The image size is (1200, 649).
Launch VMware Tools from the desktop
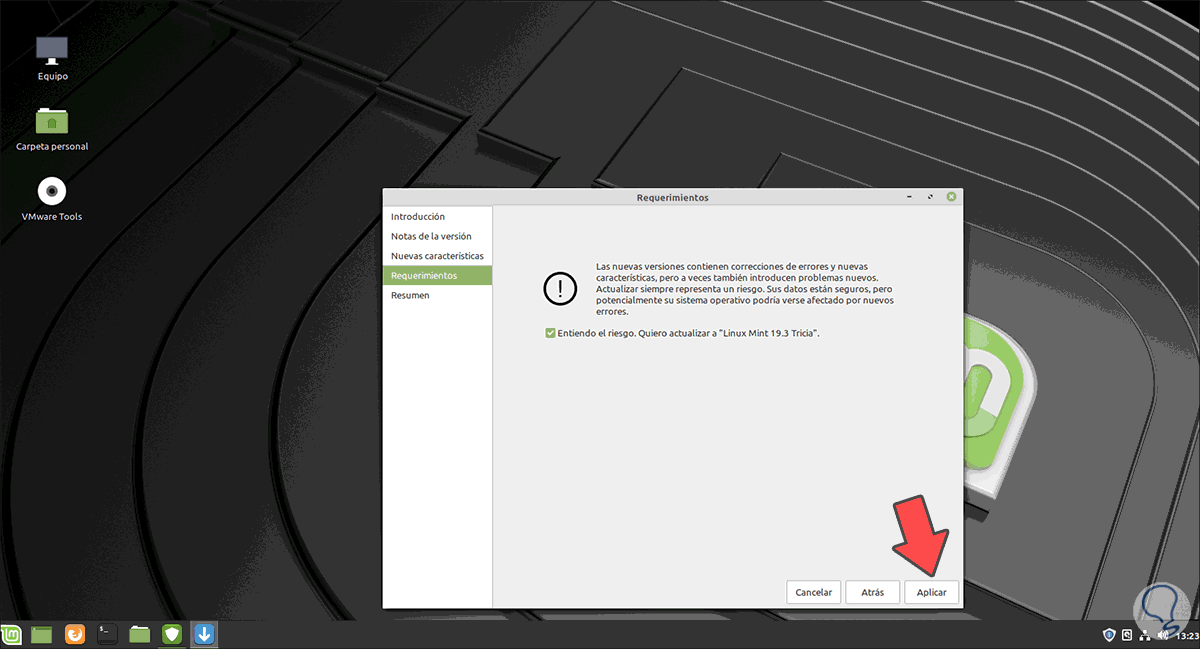tap(51, 192)
